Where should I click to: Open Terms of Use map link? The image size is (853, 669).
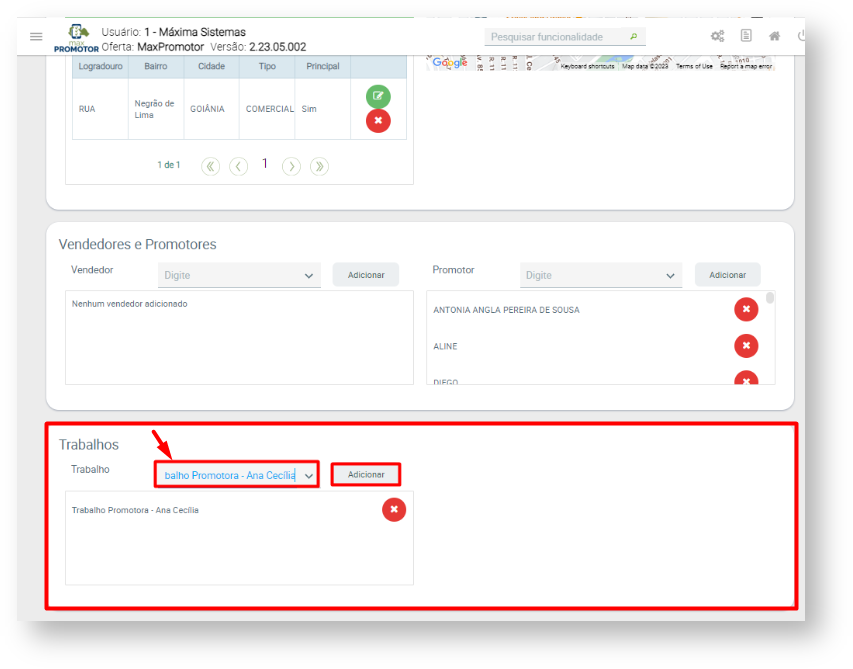694,66
